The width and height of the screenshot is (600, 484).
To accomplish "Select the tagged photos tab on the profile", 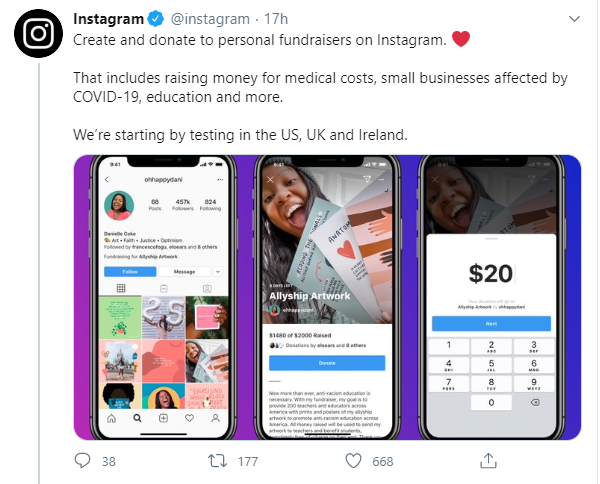I will pyautogui.click(x=207, y=288).
